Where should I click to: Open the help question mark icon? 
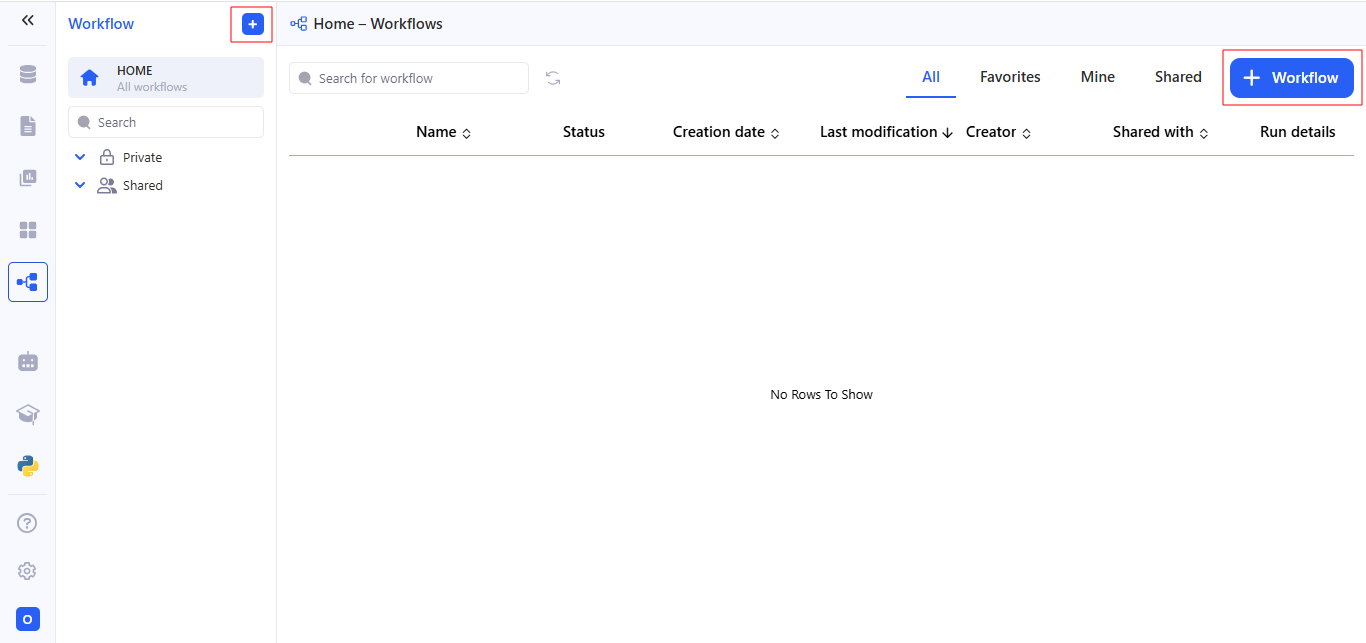(28, 523)
